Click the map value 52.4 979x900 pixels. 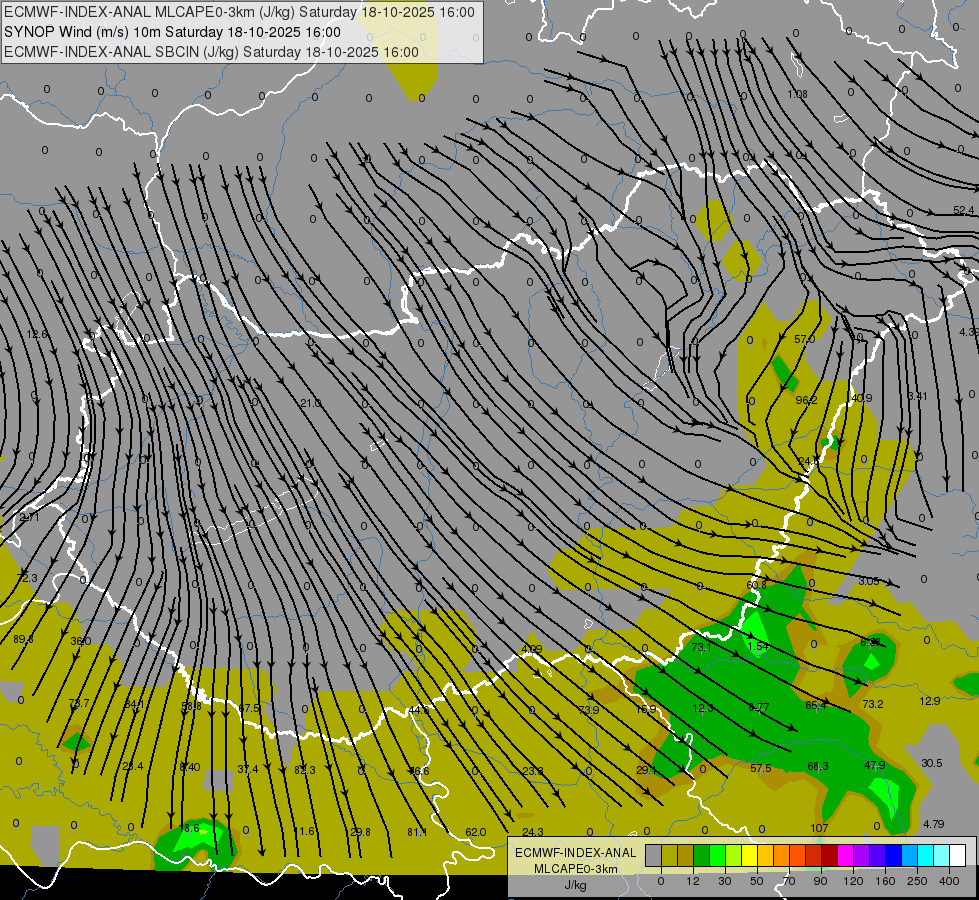963,210
